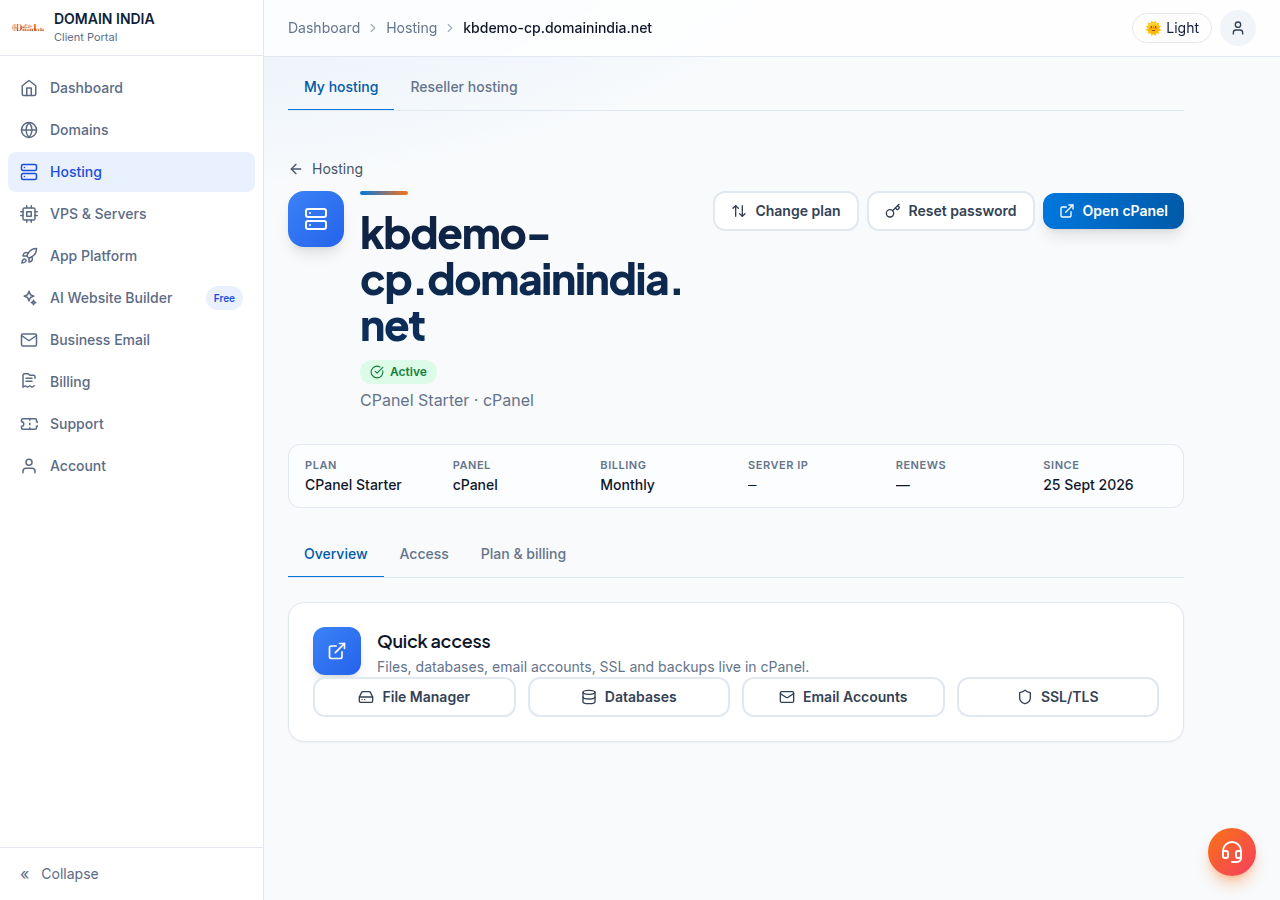Click the Business Email envelope icon

click(29, 340)
